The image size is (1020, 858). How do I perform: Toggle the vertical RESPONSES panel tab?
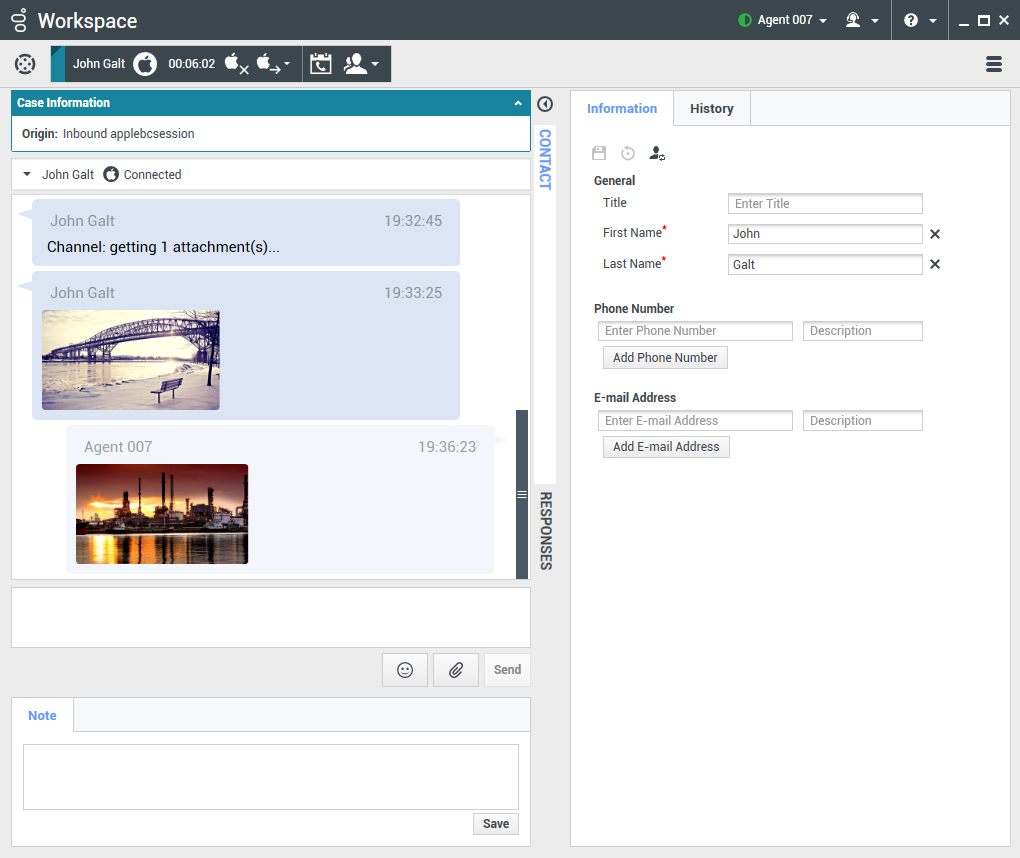(545, 530)
